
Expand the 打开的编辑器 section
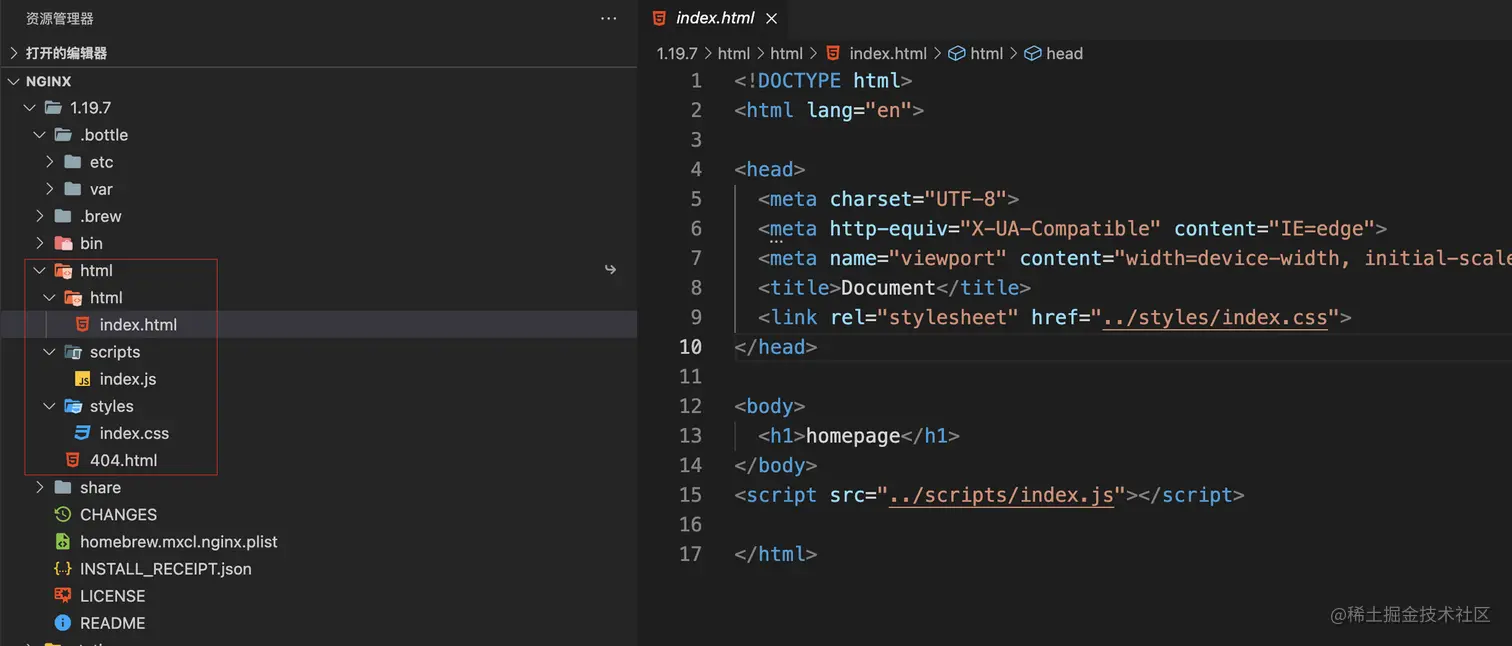(x=14, y=53)
